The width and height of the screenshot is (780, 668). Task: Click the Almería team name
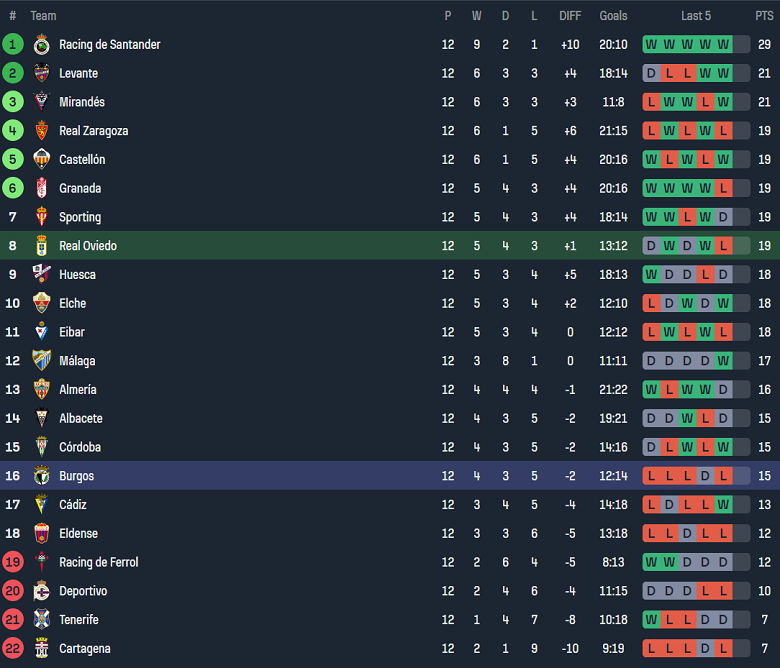click(78, 389)
